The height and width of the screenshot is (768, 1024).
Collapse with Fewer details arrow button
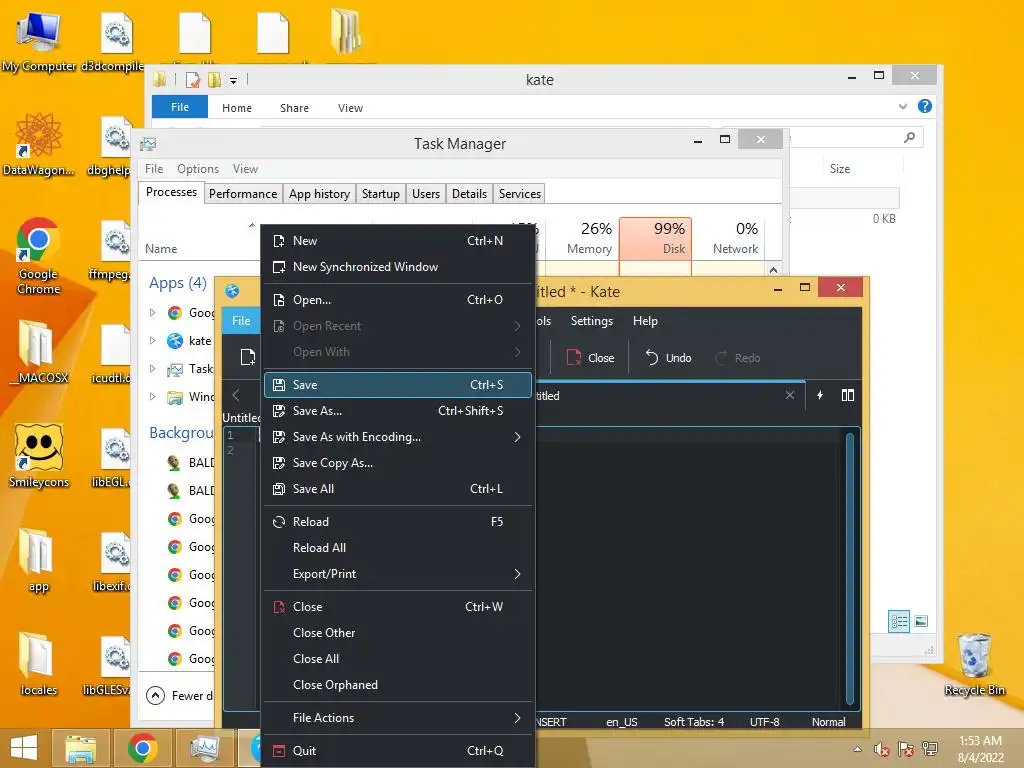(155, 696)
